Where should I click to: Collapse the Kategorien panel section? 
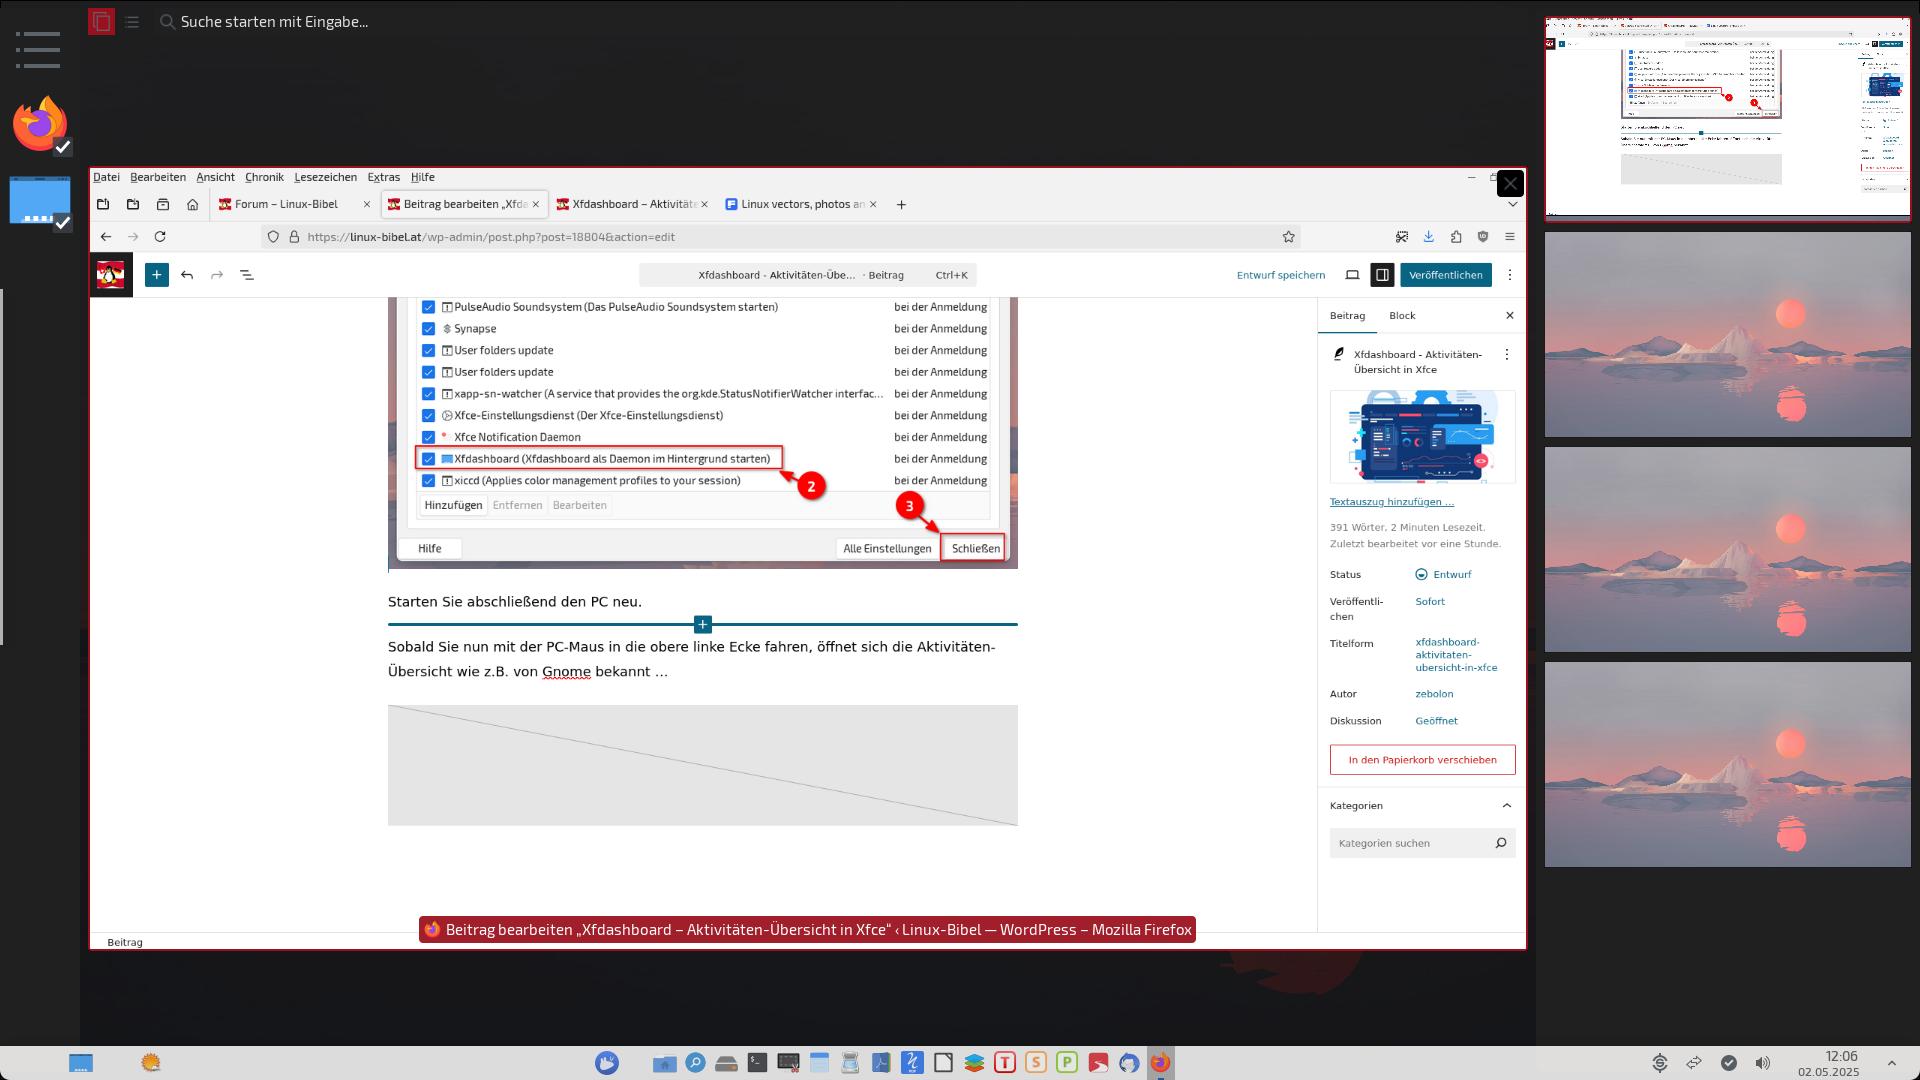pos(1506,806)
